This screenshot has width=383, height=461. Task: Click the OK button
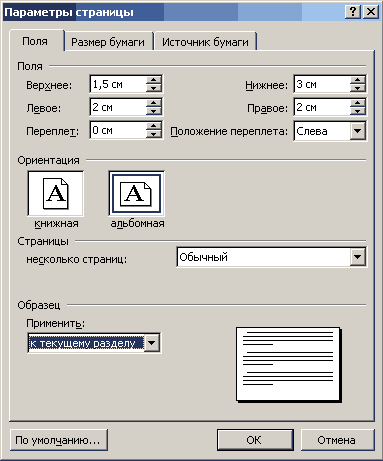pos(255,440)
